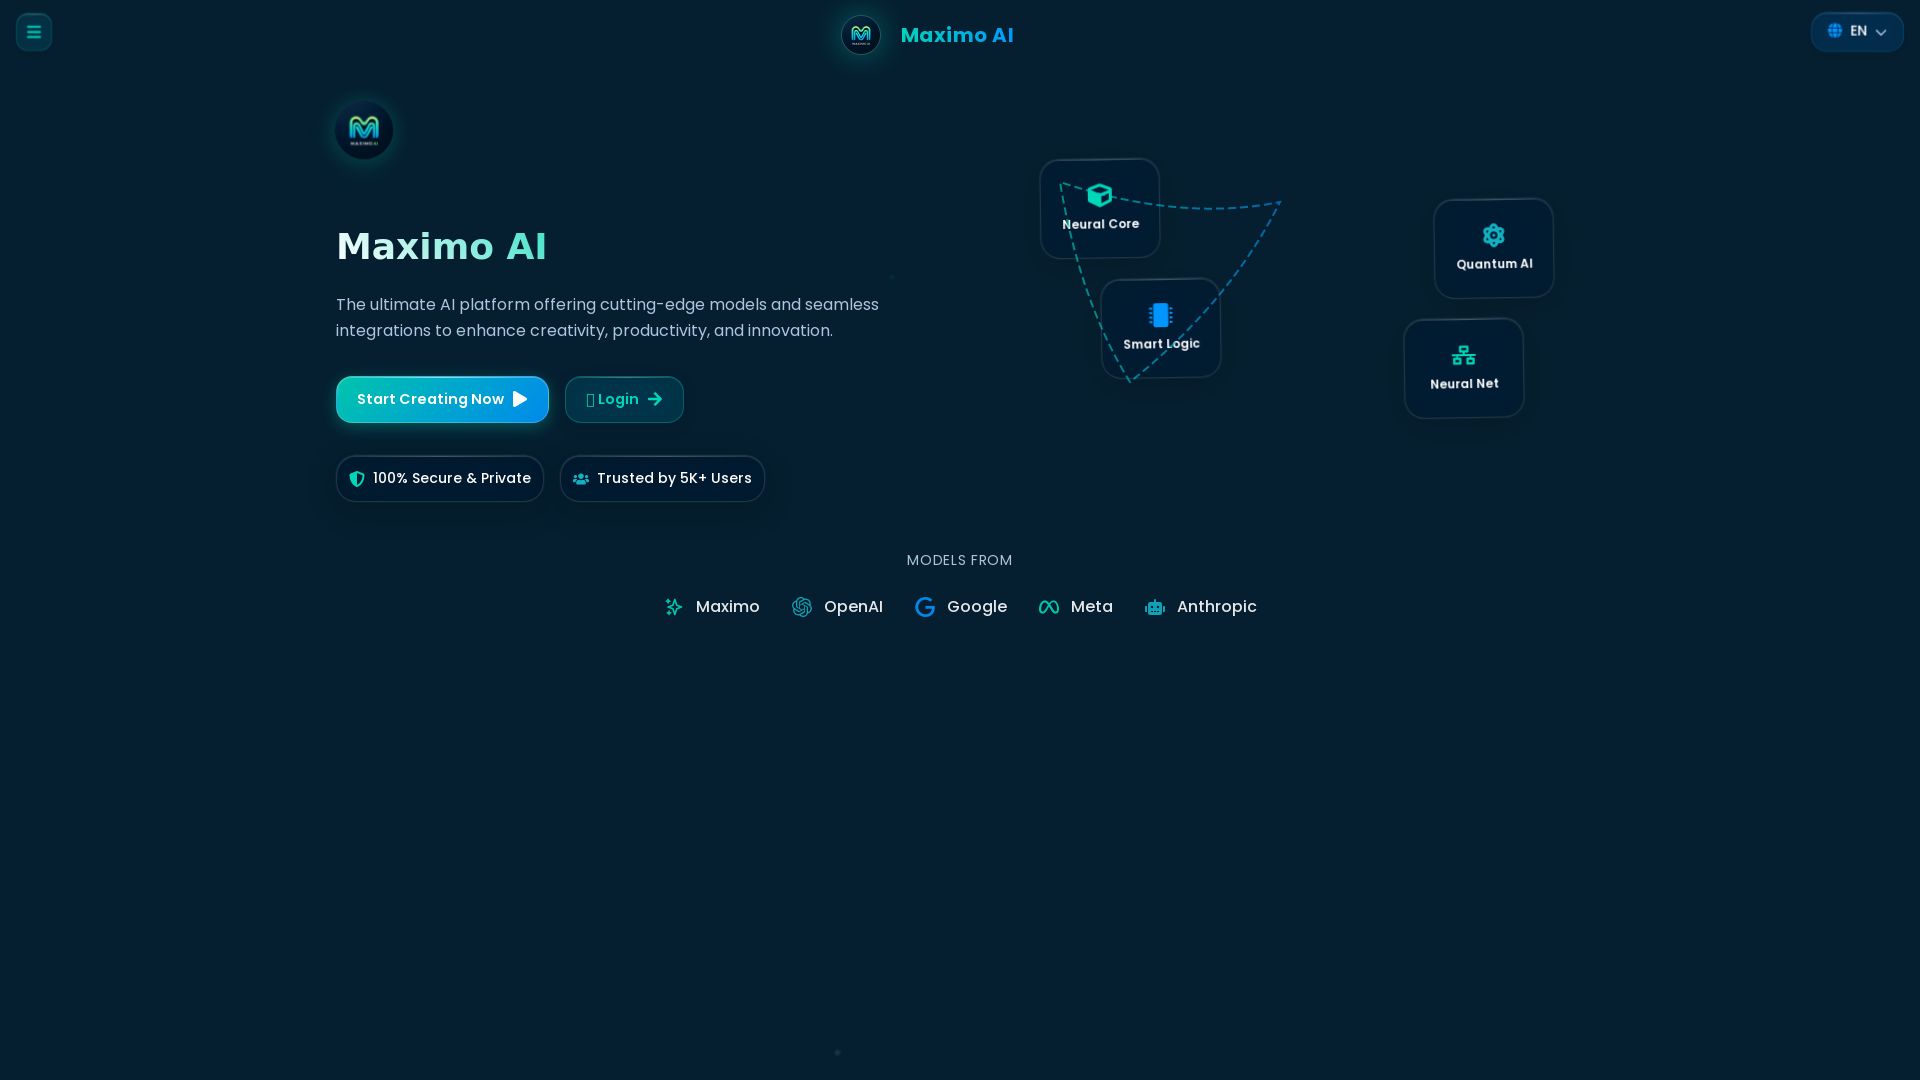Click the users icon on the trust badge
The image size is (1920, 1080).
pos(581,478)
